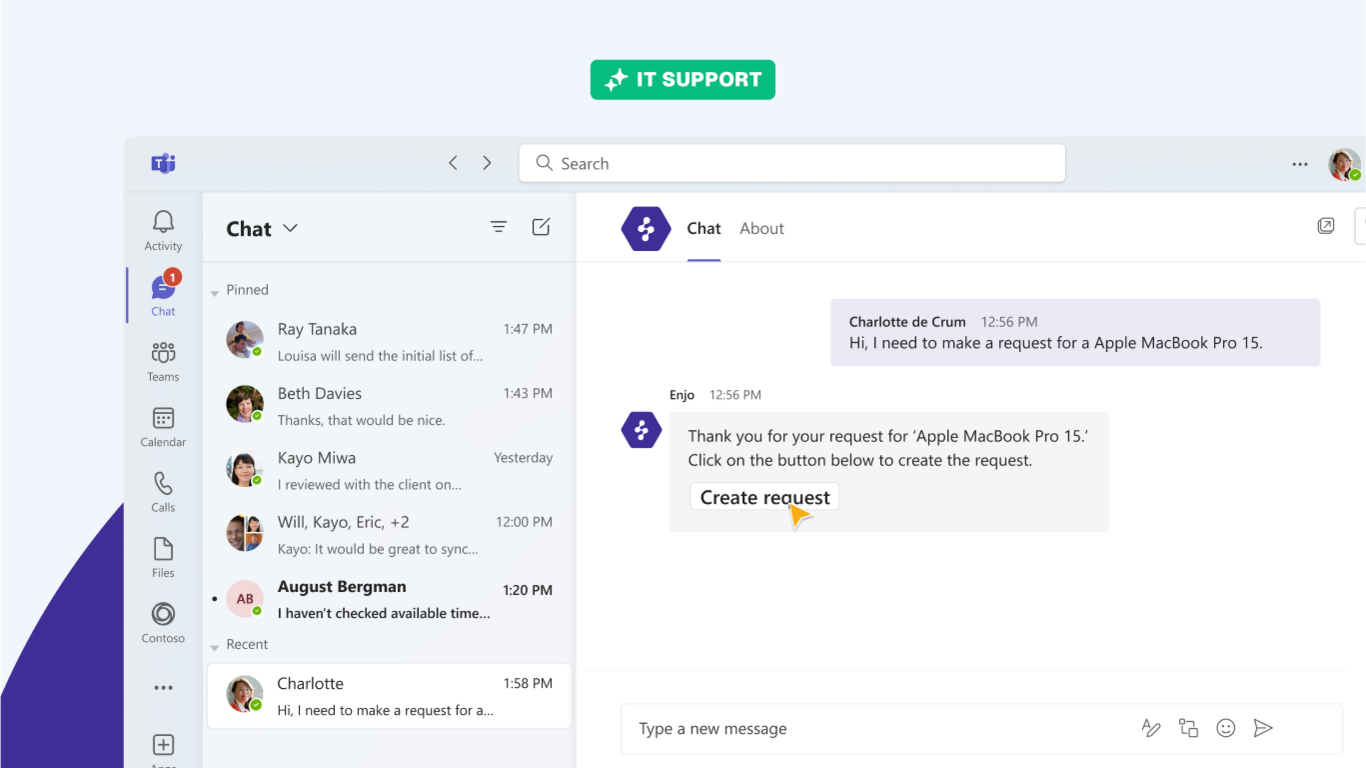Image resolution: width=1366 pixels, height=768 pixels.
Task: Open the profile avatar at top right
Action: (1344, 164)
